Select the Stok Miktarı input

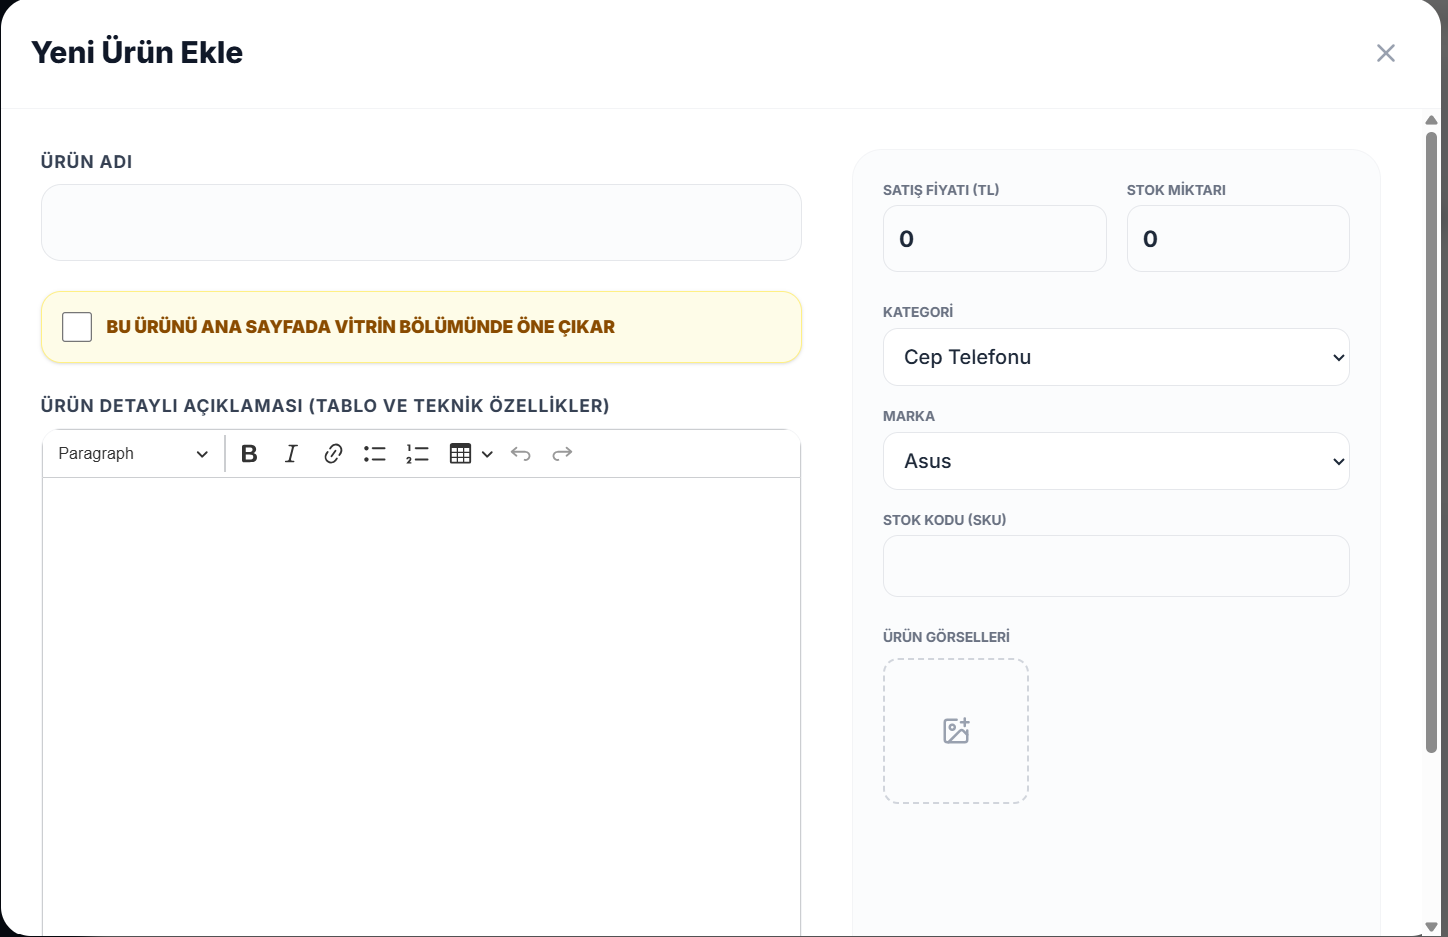tap(1238, 239)
